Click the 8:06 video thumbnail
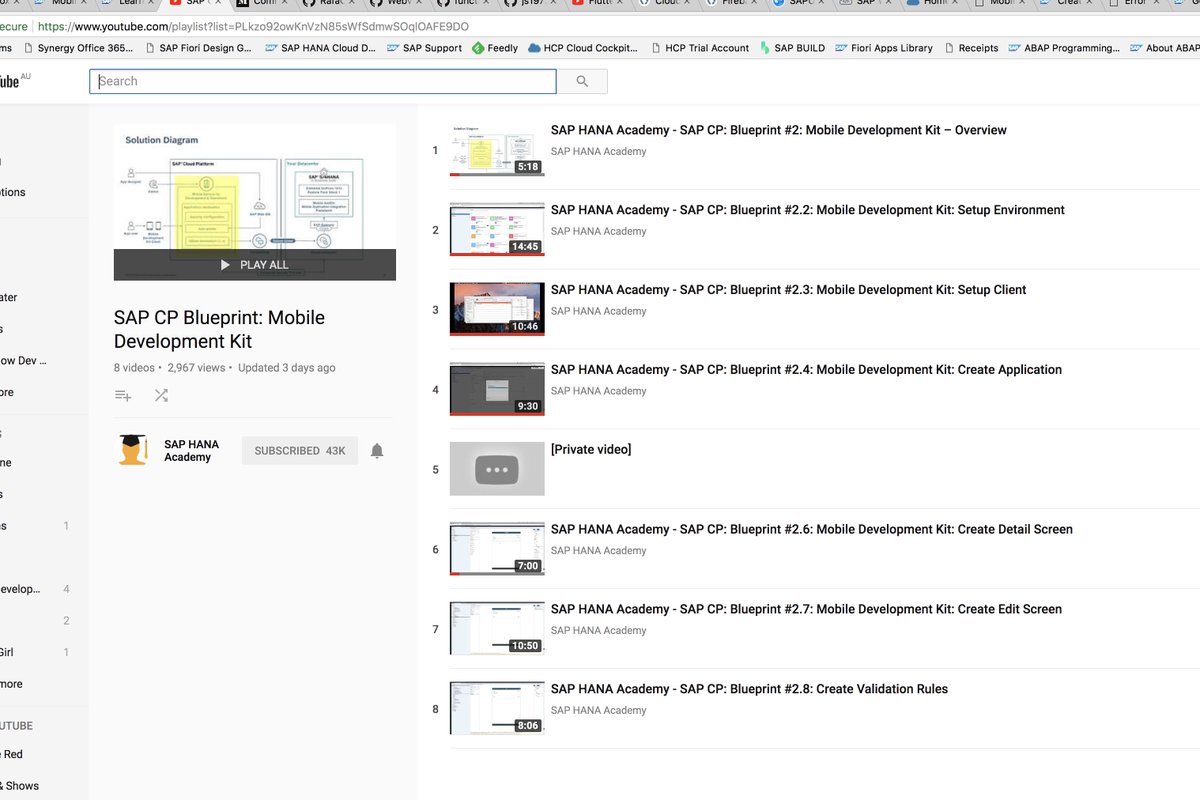 (497, 709)
